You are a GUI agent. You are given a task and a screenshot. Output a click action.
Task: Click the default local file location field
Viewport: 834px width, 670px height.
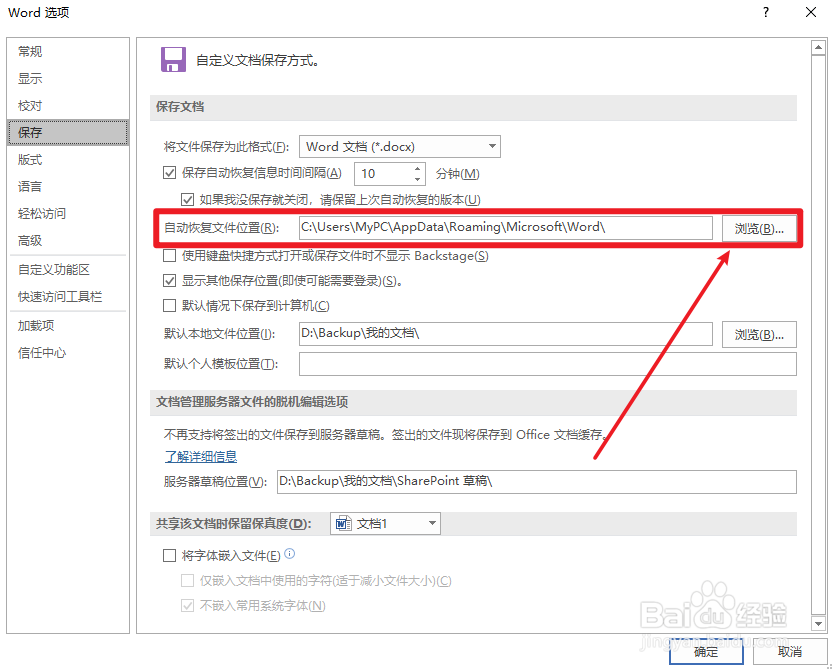click(x=505, y=334)
